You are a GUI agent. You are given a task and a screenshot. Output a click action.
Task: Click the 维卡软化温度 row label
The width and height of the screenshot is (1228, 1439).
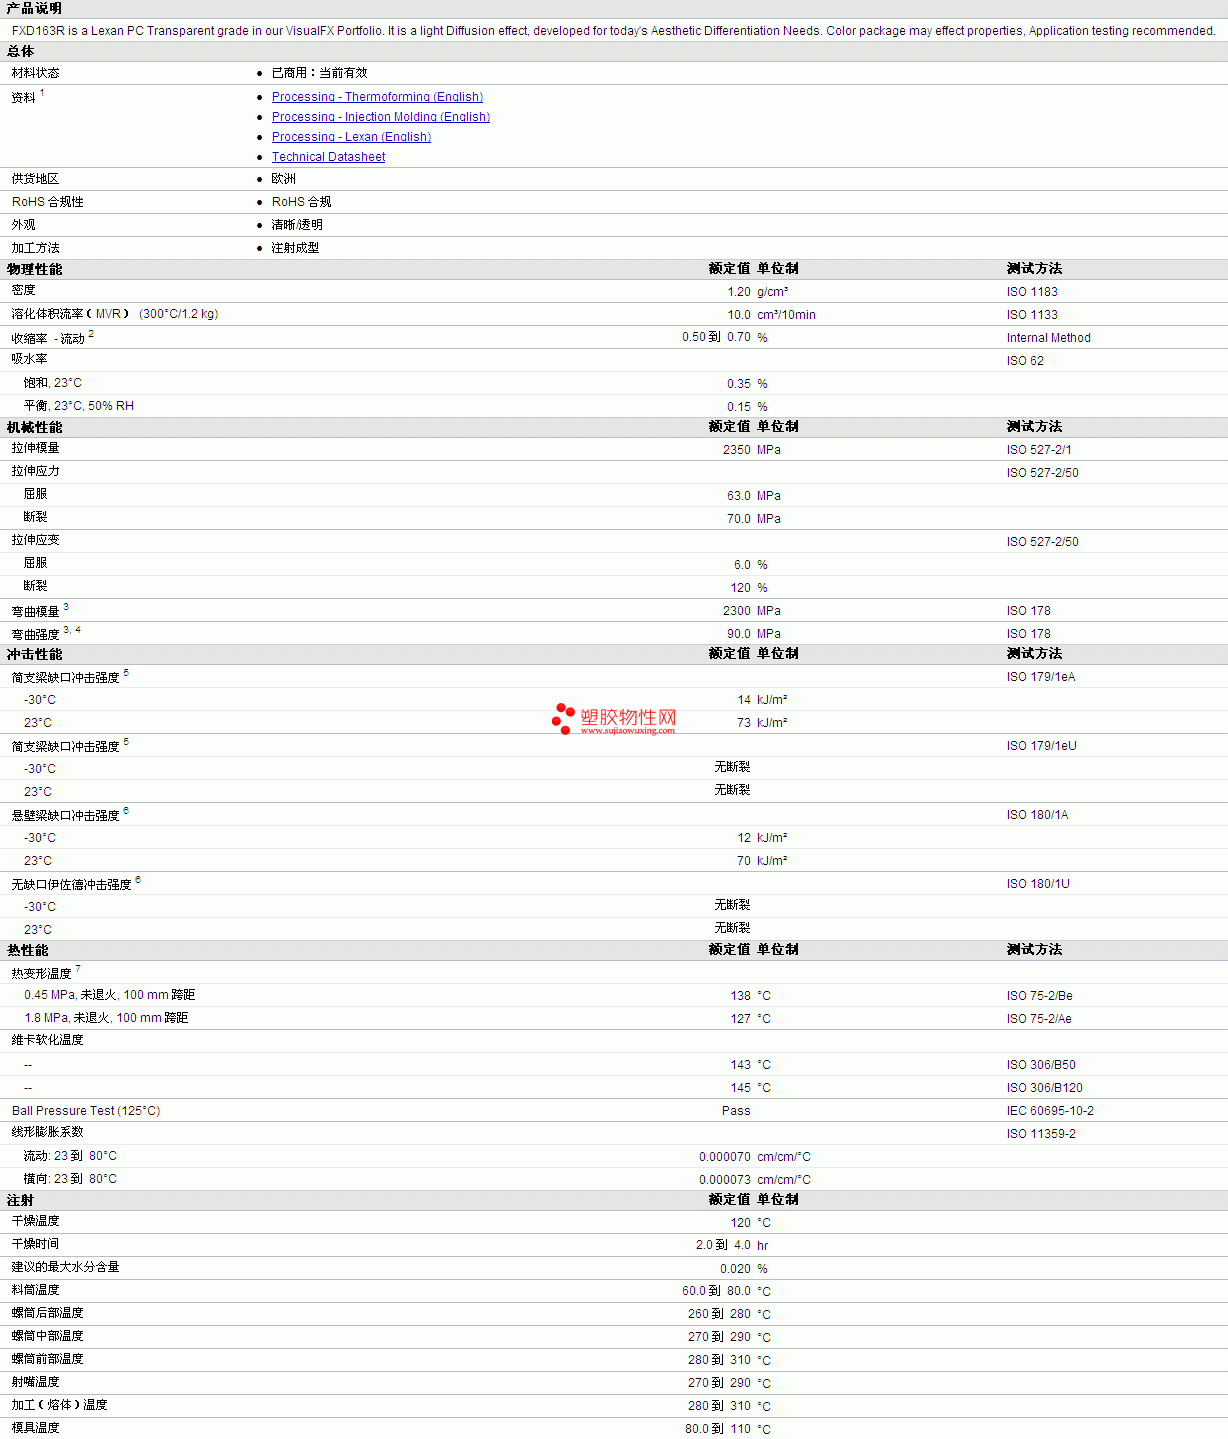pyautogui.click(x=47, y=1040)
